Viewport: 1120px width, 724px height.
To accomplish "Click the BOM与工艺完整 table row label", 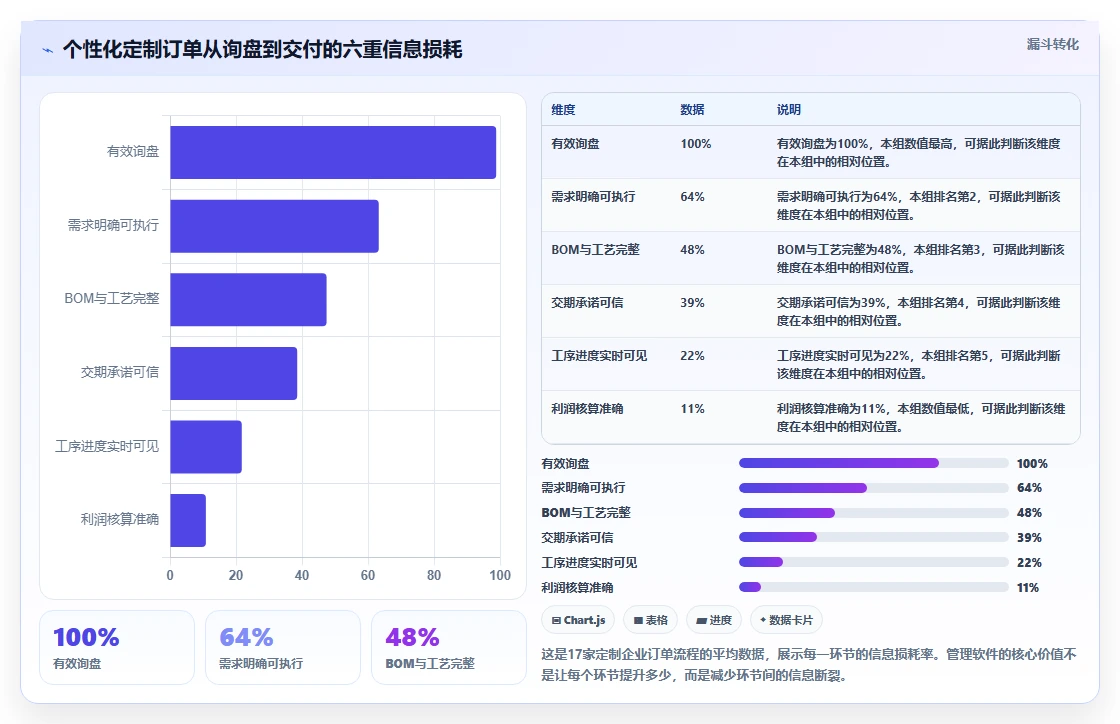I will click(x=595, y=249).
